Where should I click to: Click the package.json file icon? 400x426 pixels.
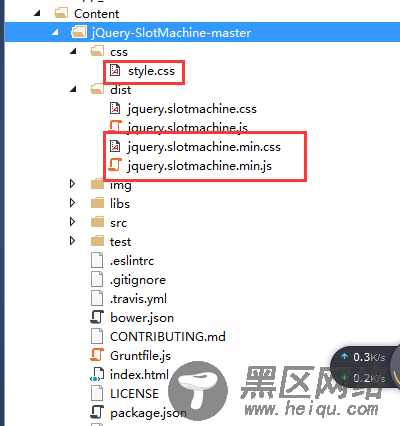coord(97,412)
